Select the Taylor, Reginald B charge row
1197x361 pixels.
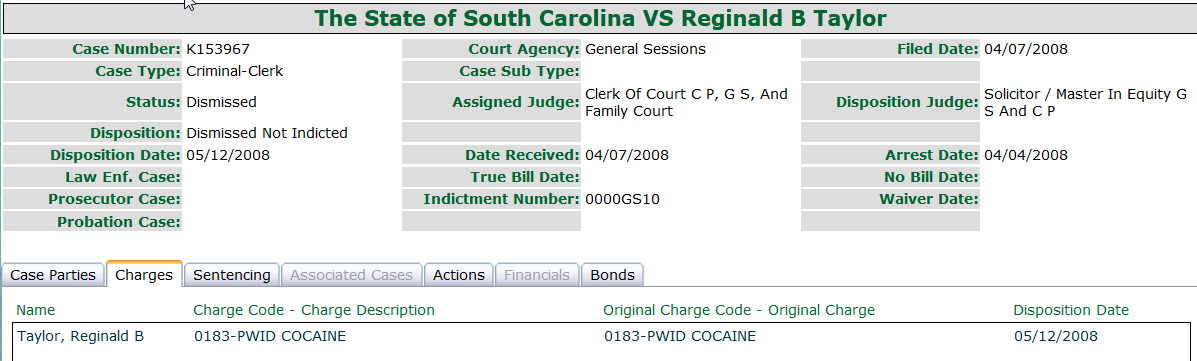point(602,337)
